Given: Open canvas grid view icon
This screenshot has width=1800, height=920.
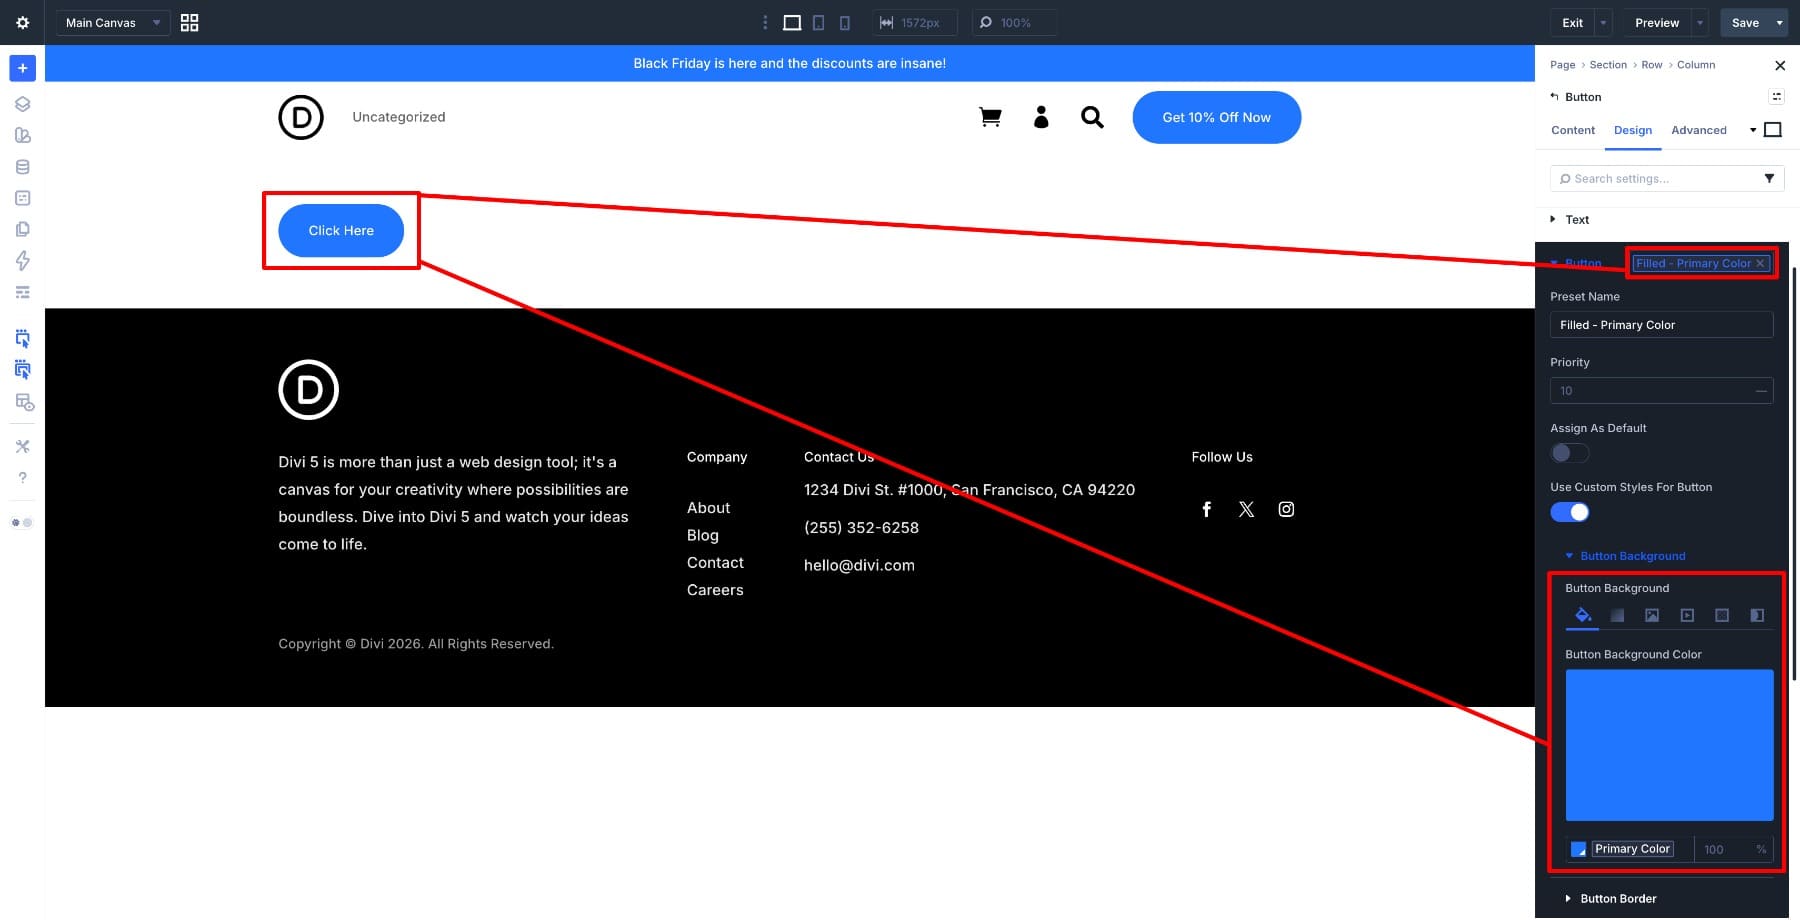Looking at the screenshot, I should click(x=189, y=22).
